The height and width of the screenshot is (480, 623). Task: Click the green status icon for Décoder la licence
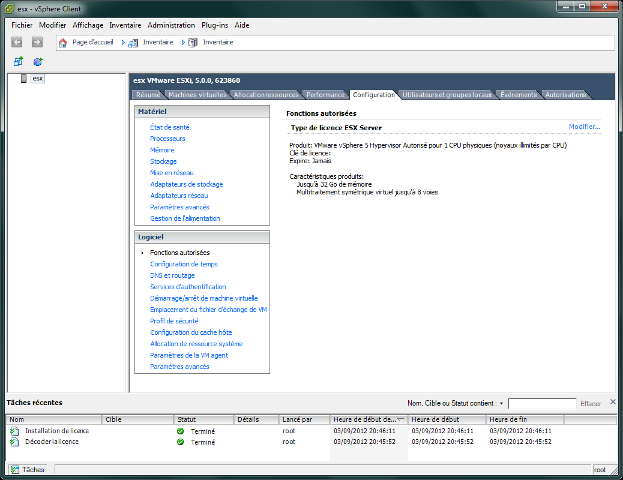click(180, 442)
